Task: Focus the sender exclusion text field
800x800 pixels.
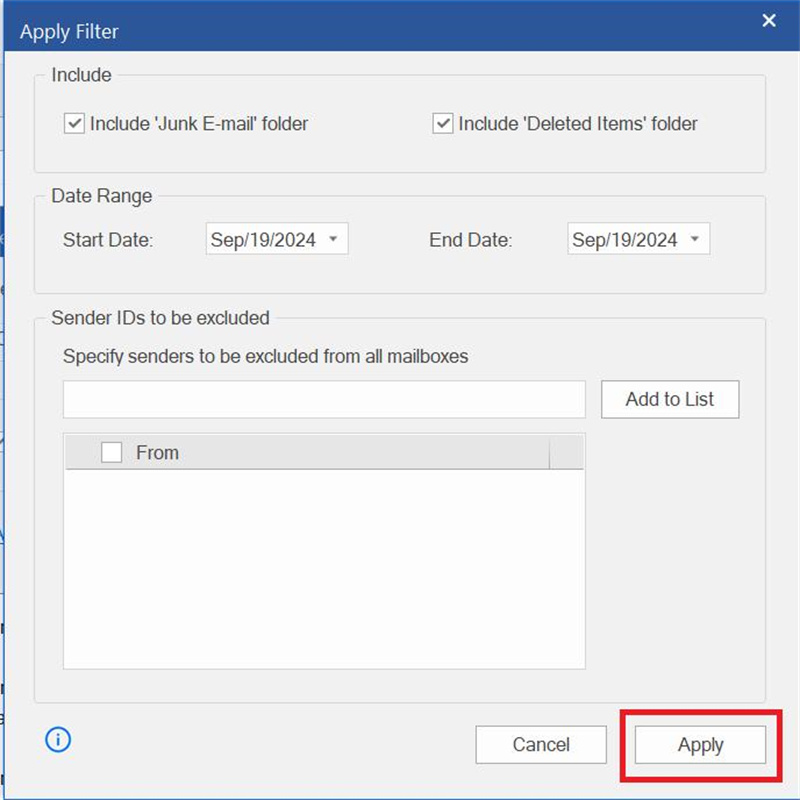Action: (324, 399)
